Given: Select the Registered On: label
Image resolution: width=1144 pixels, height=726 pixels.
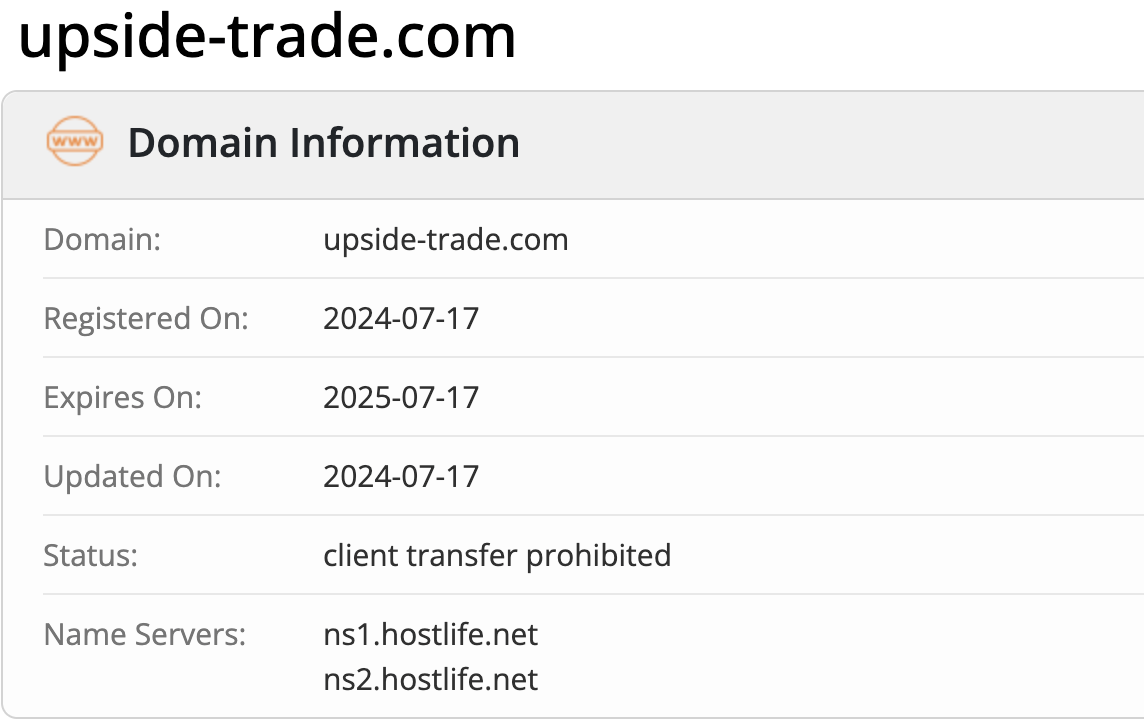Looking at the screenshot, I should point(146,319).
